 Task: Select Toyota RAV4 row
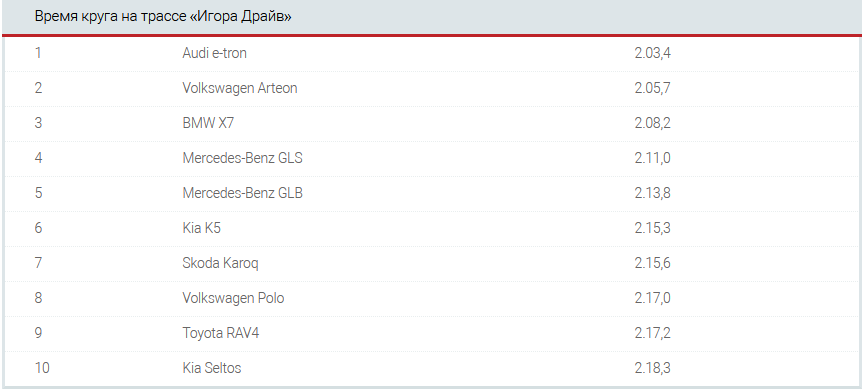click(x=432, y=334)
